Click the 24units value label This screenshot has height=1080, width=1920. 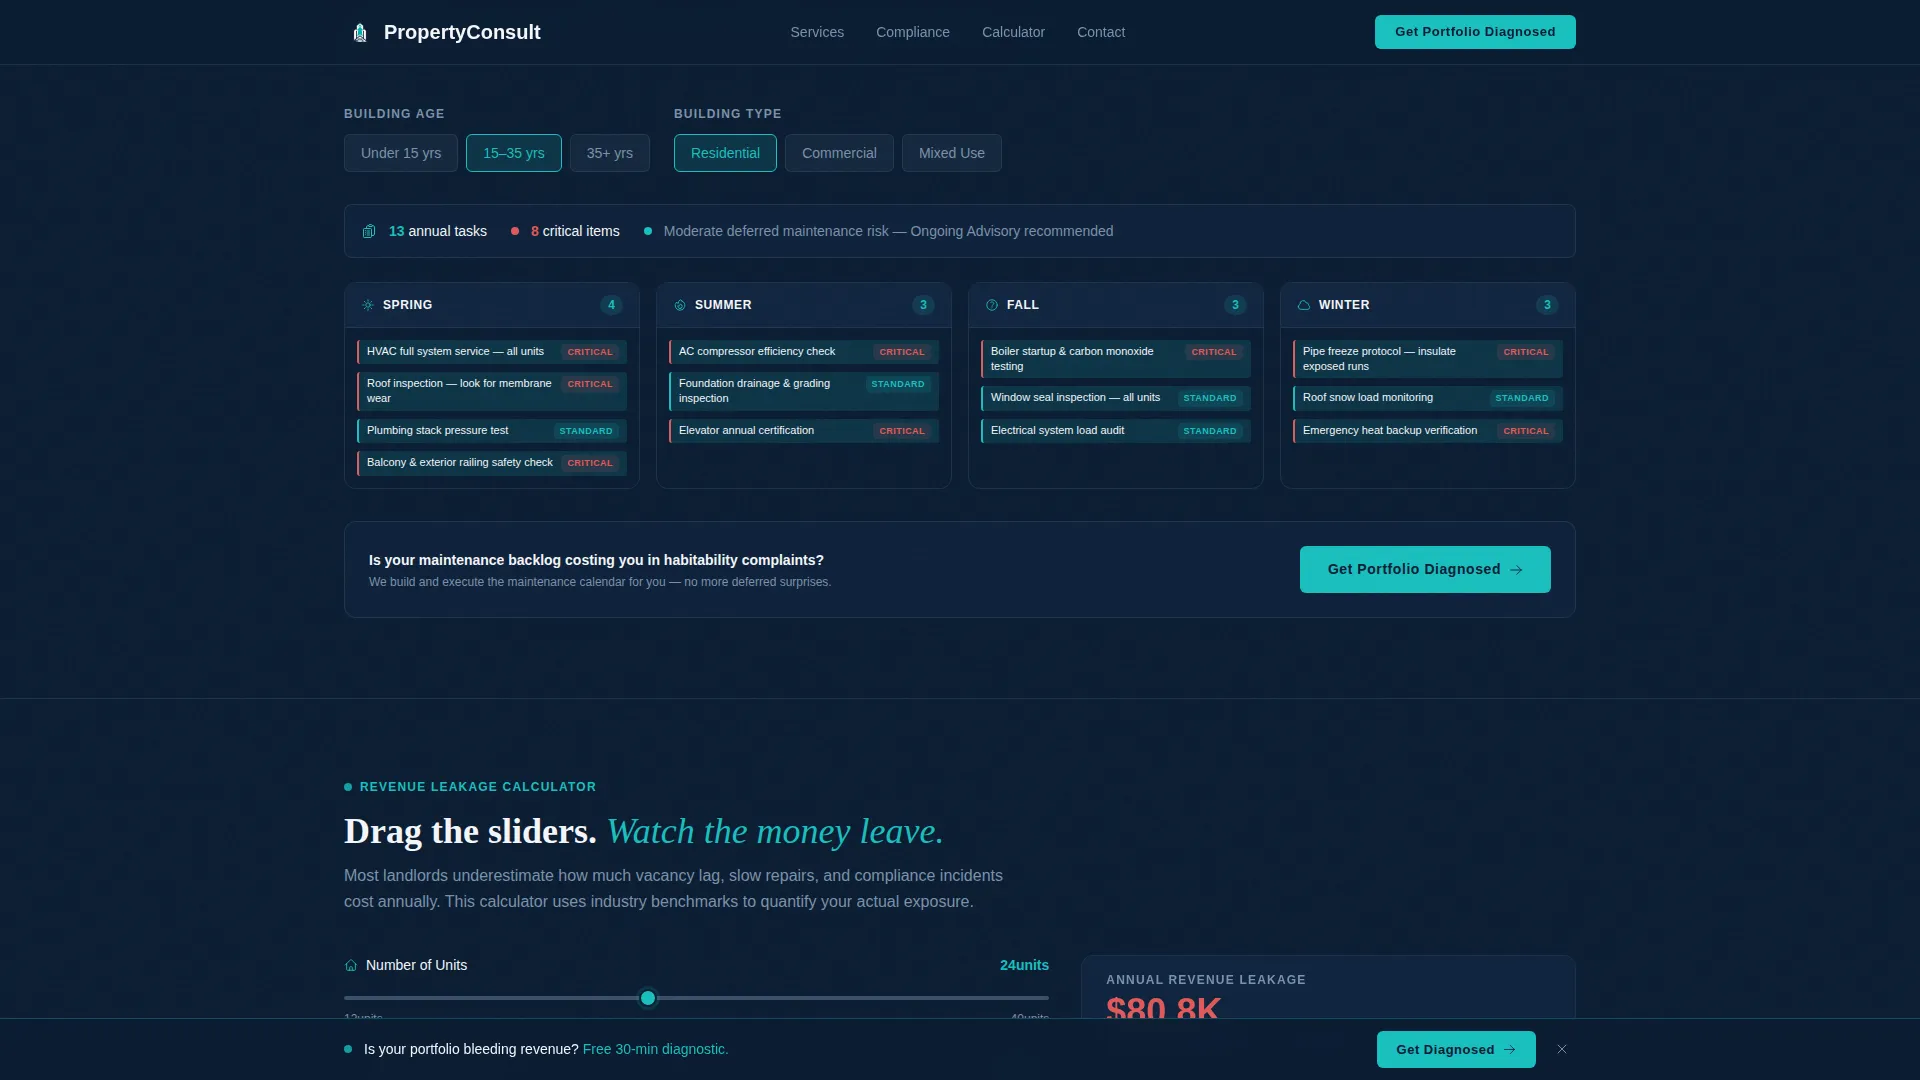click(x=1024, y=965)
